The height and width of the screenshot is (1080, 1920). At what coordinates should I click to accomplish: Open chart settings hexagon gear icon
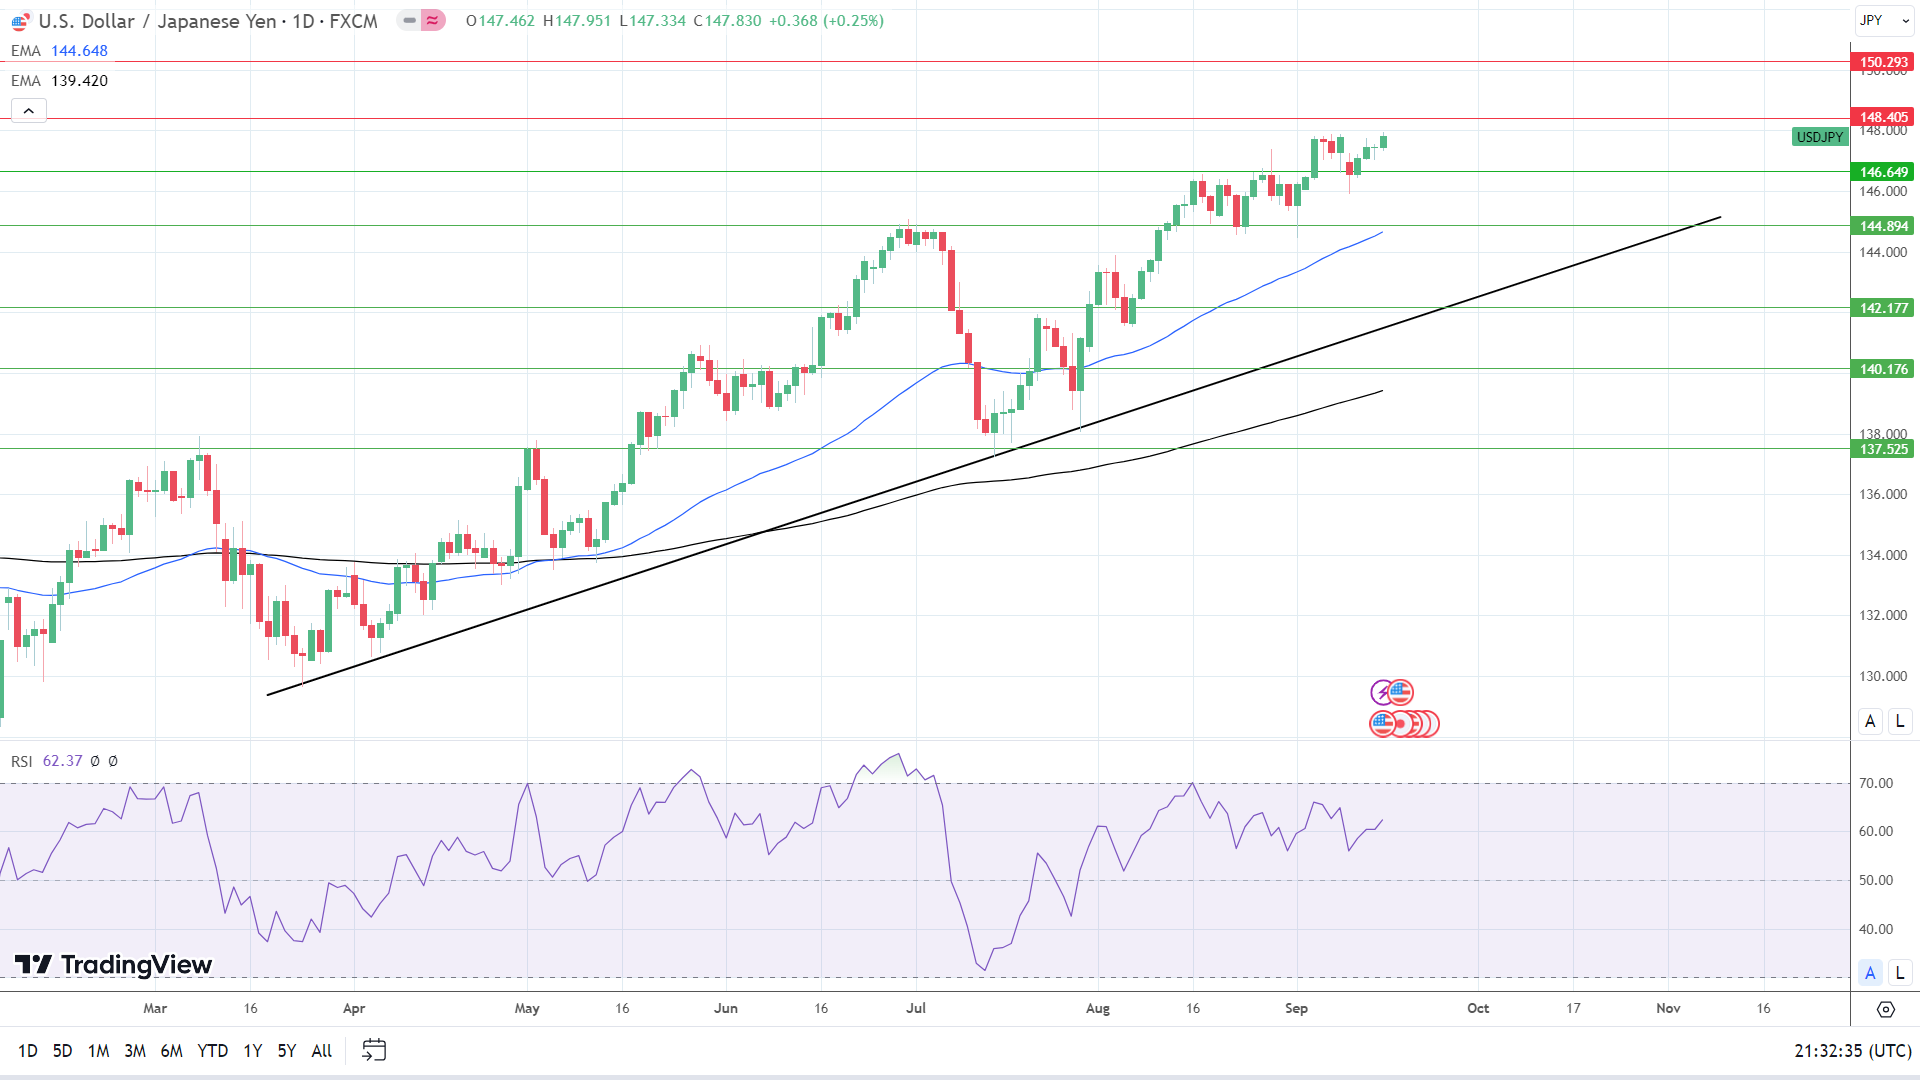point(1885,1009)
